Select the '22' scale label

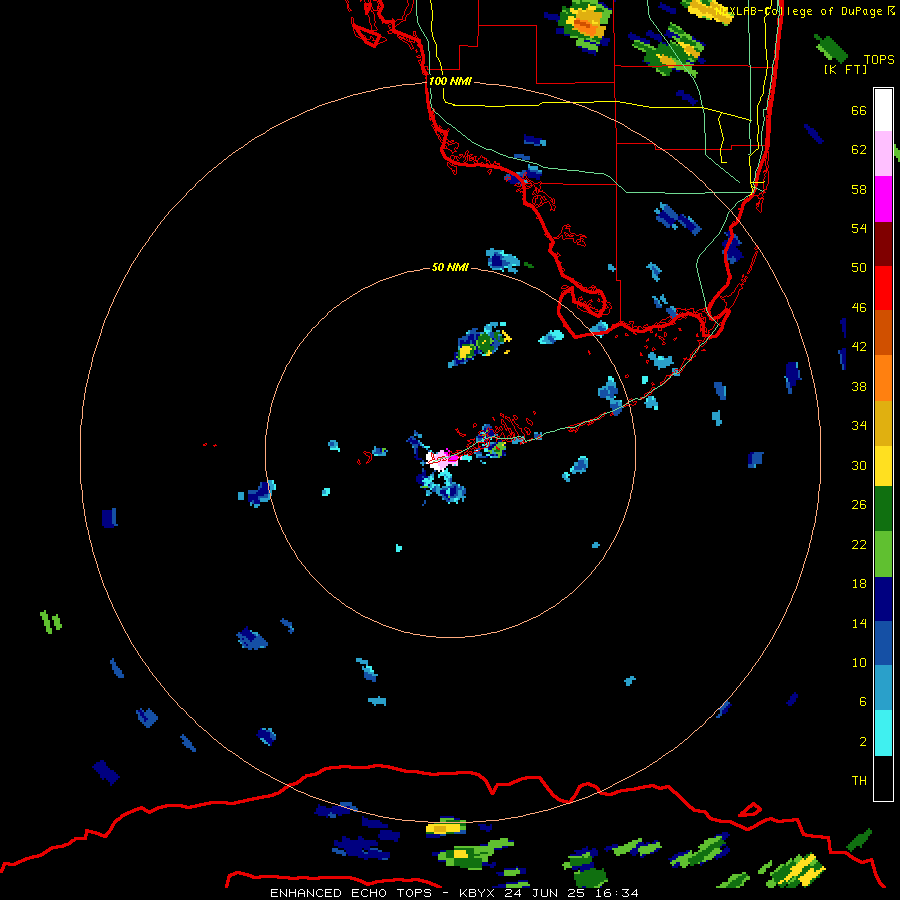click(x=859, y=545)
